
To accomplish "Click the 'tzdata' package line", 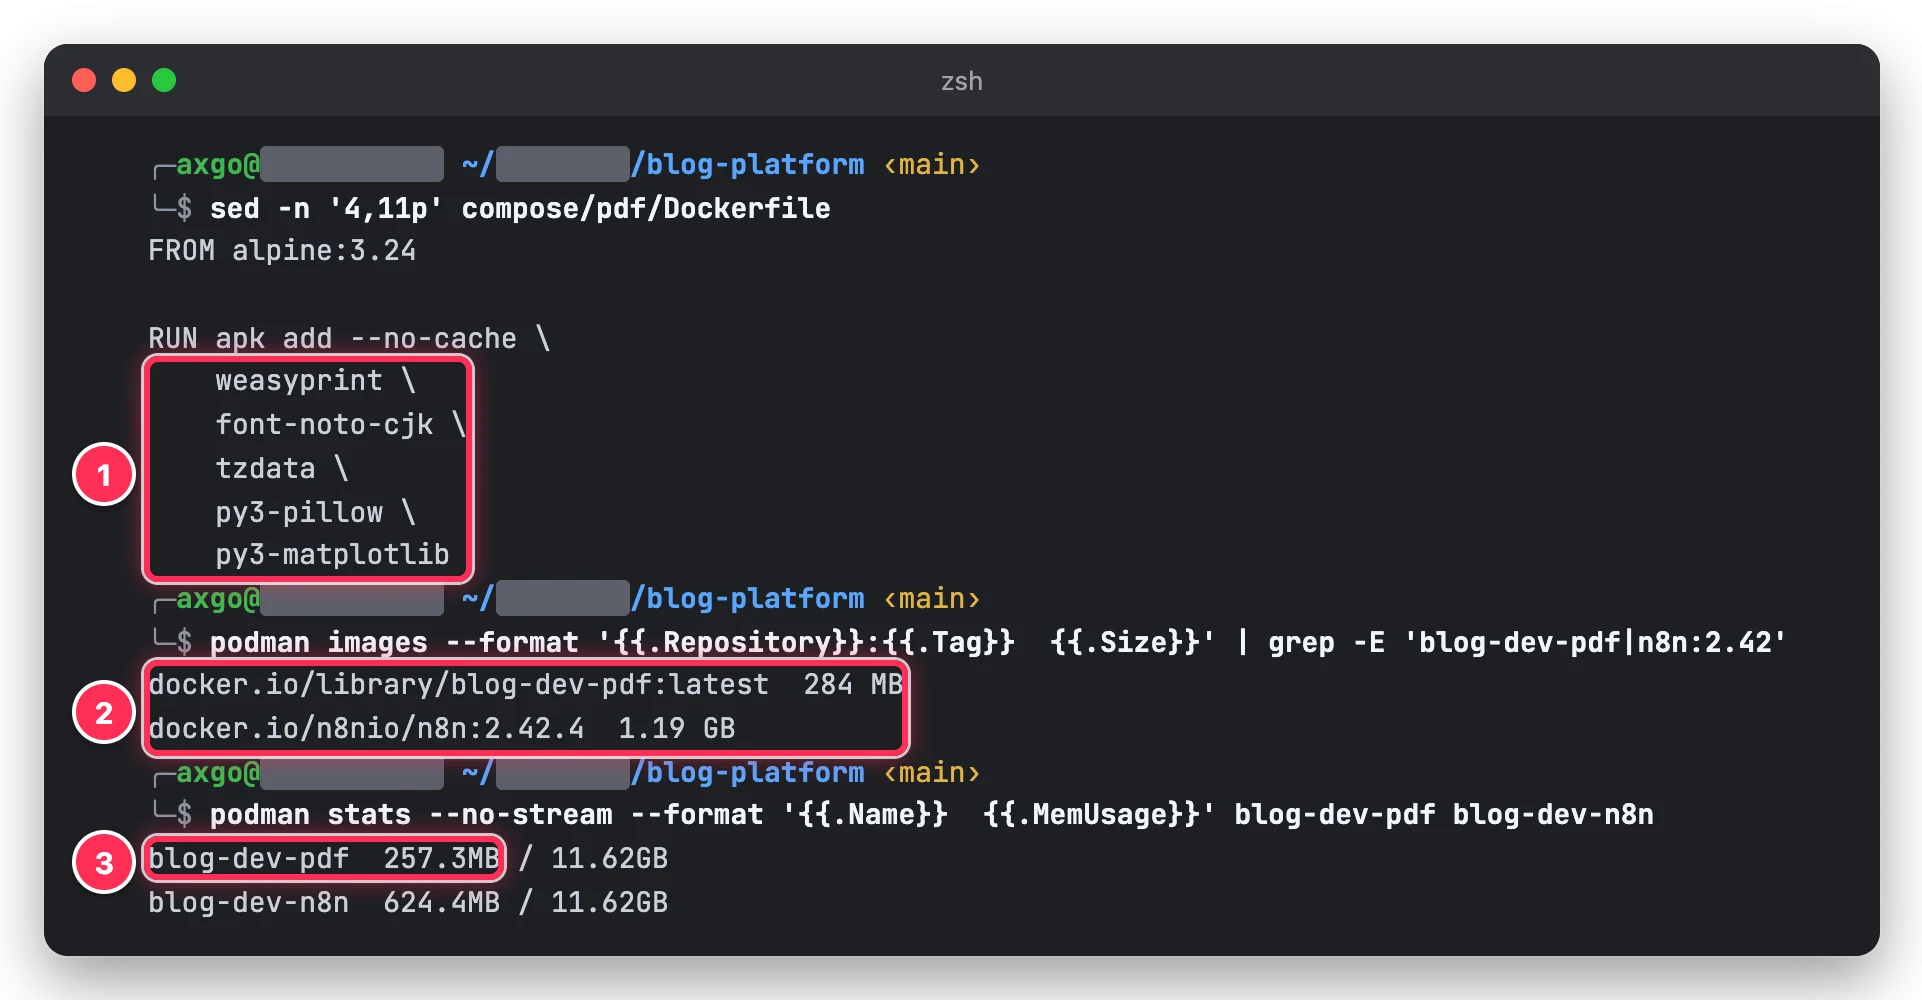I will [282, 468].
